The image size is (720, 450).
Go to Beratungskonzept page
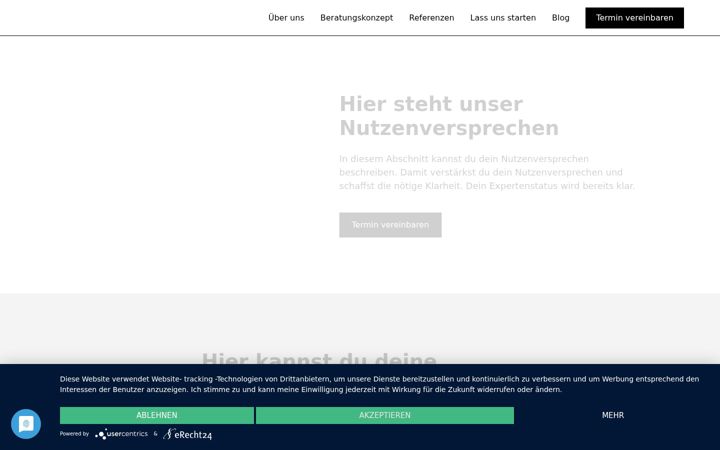point(356,18)
